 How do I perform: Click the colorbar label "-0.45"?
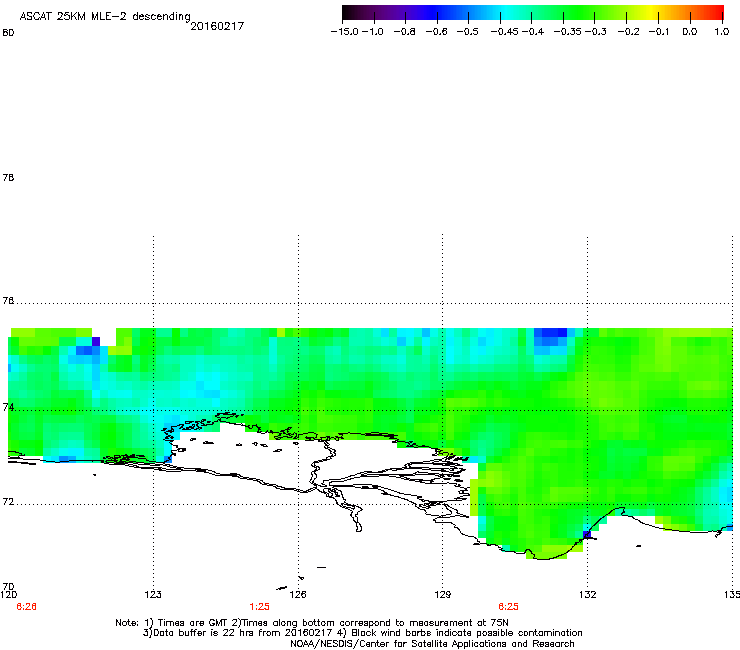(x=505, y=32)
